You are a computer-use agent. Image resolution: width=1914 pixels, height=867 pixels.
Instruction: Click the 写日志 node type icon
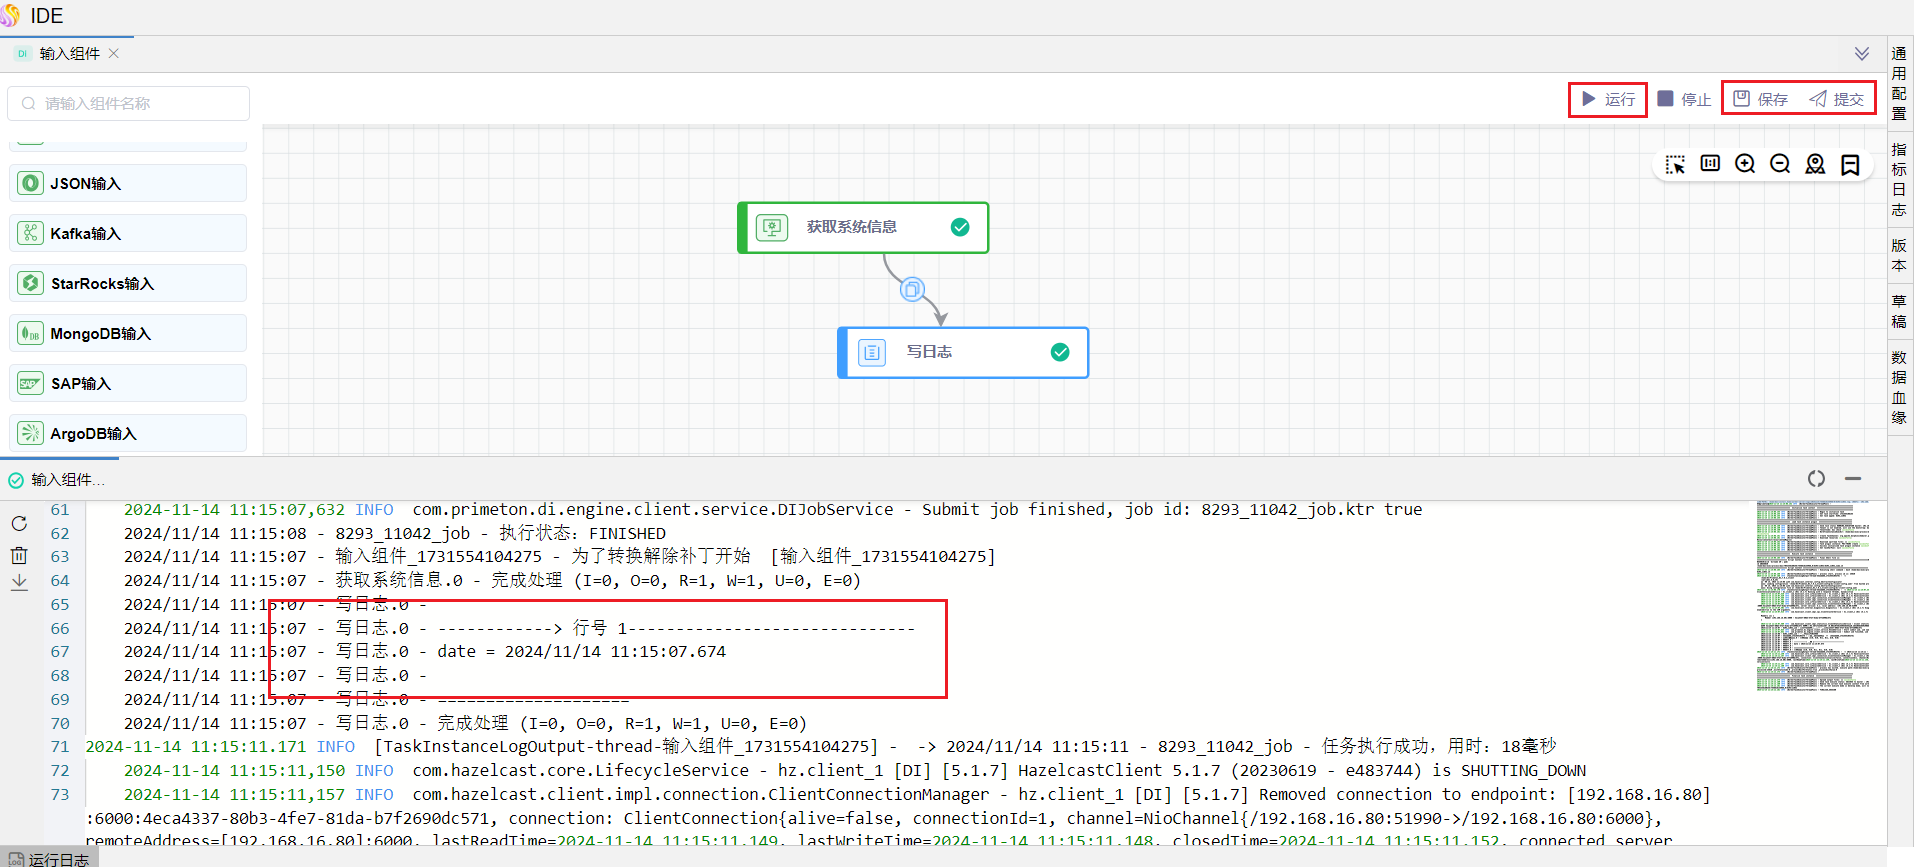(872, 352)
